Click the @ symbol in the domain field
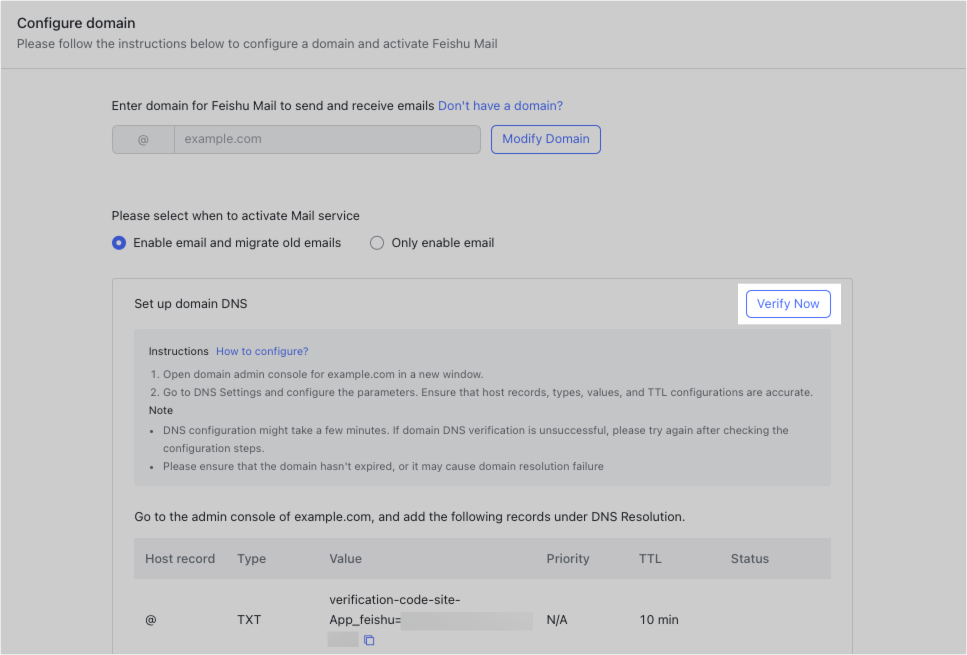This screenshot has height=655, width=967. 142,139
